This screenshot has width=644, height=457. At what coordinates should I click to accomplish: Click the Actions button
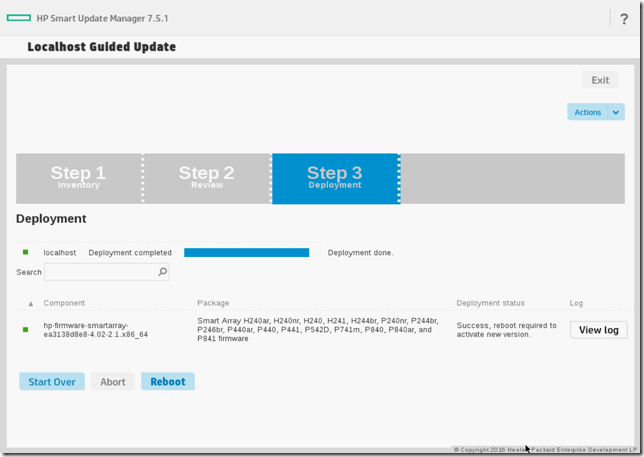click(x=587, y=112)
